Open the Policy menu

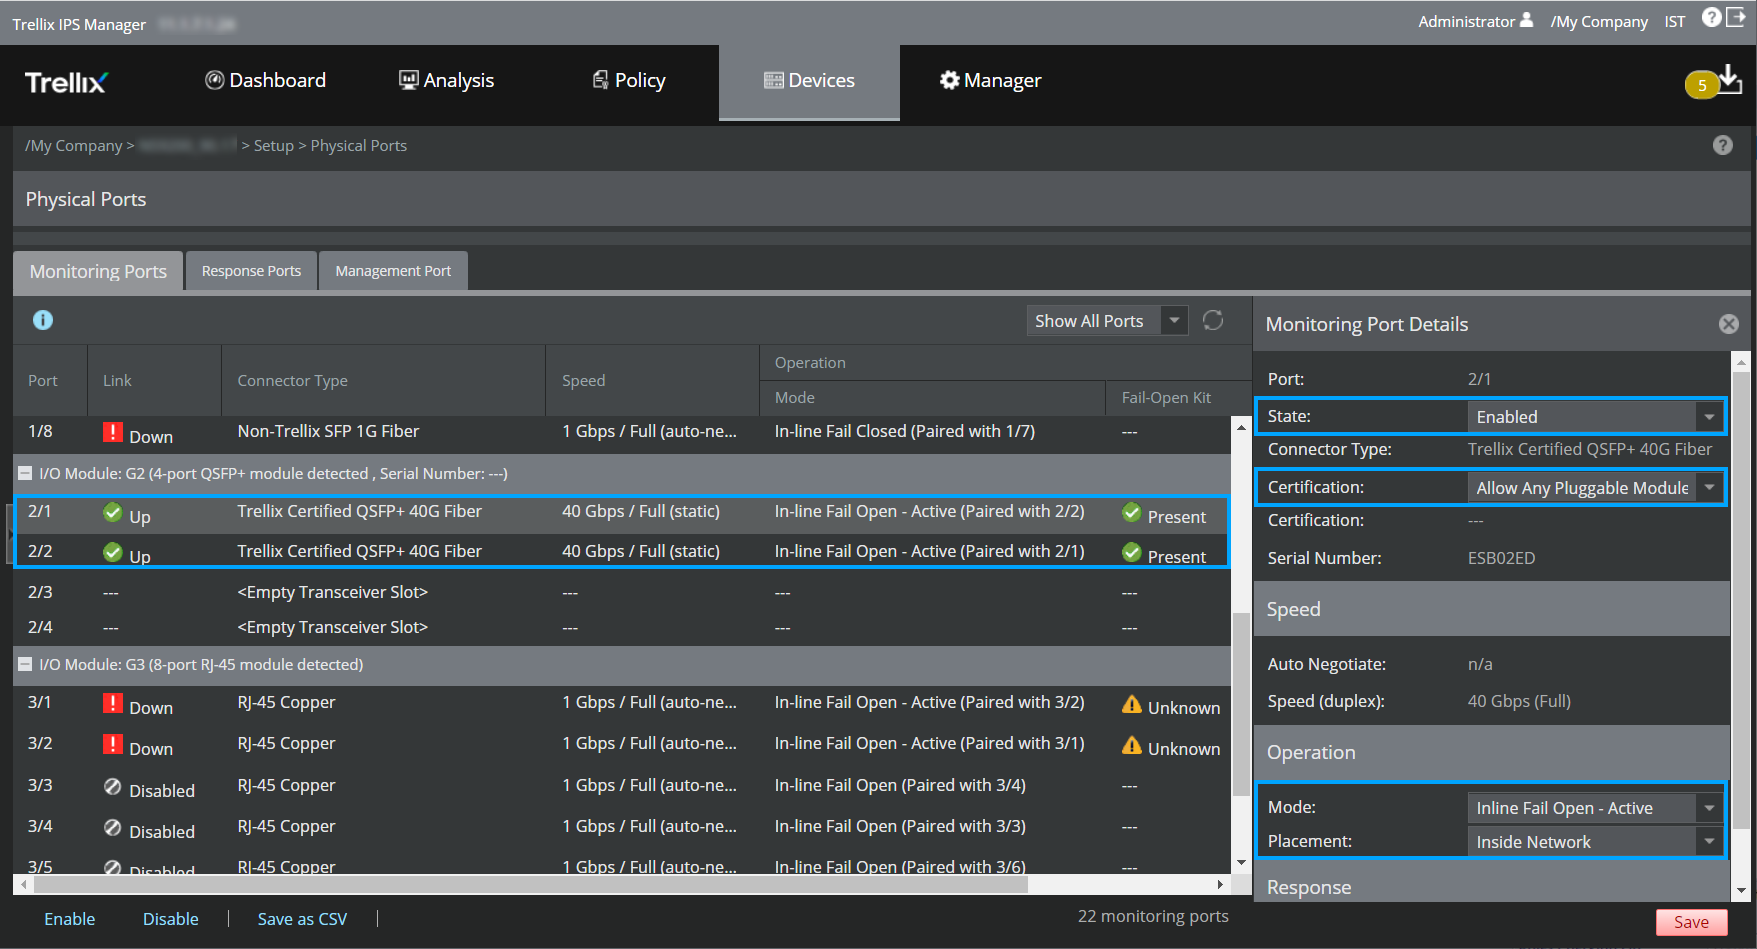(x=629, y=81)
